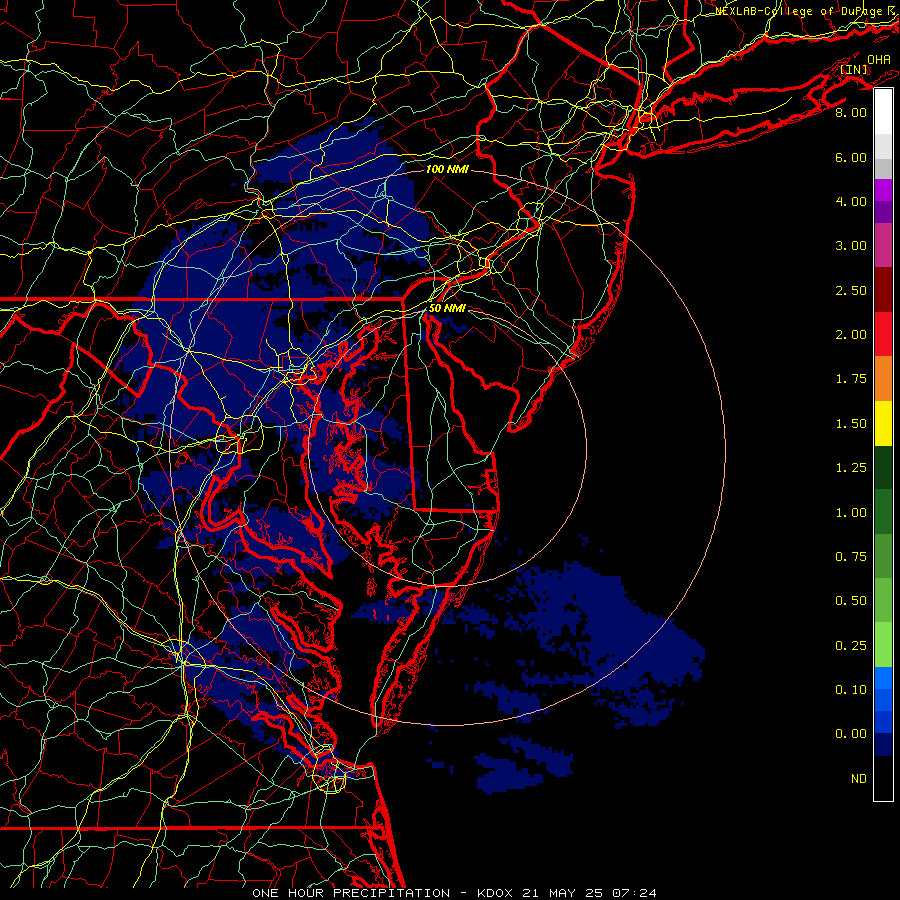The height and width of the screenshot is (900, 900).
Task: Click the [IN] units label
Action: coord(854,70)
